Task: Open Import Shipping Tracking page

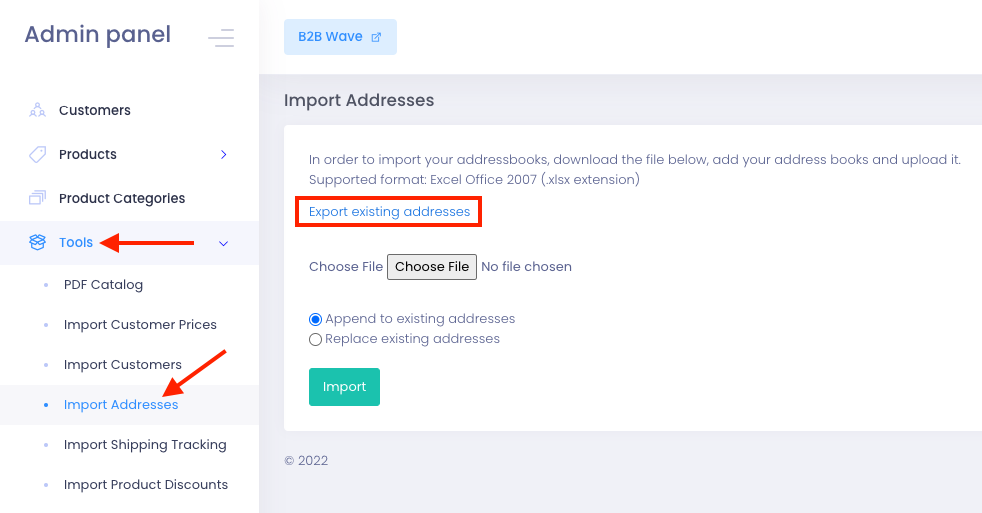Action: coord(145,445)
